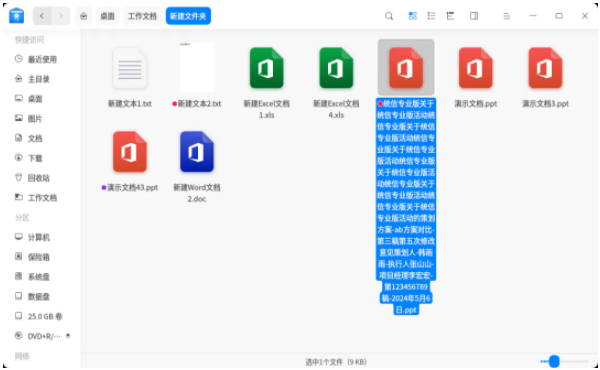The width and height of the screenshot is (600, 370).
Task: Click the 演示文档3.ppt file name
Action: pos(545,104)
